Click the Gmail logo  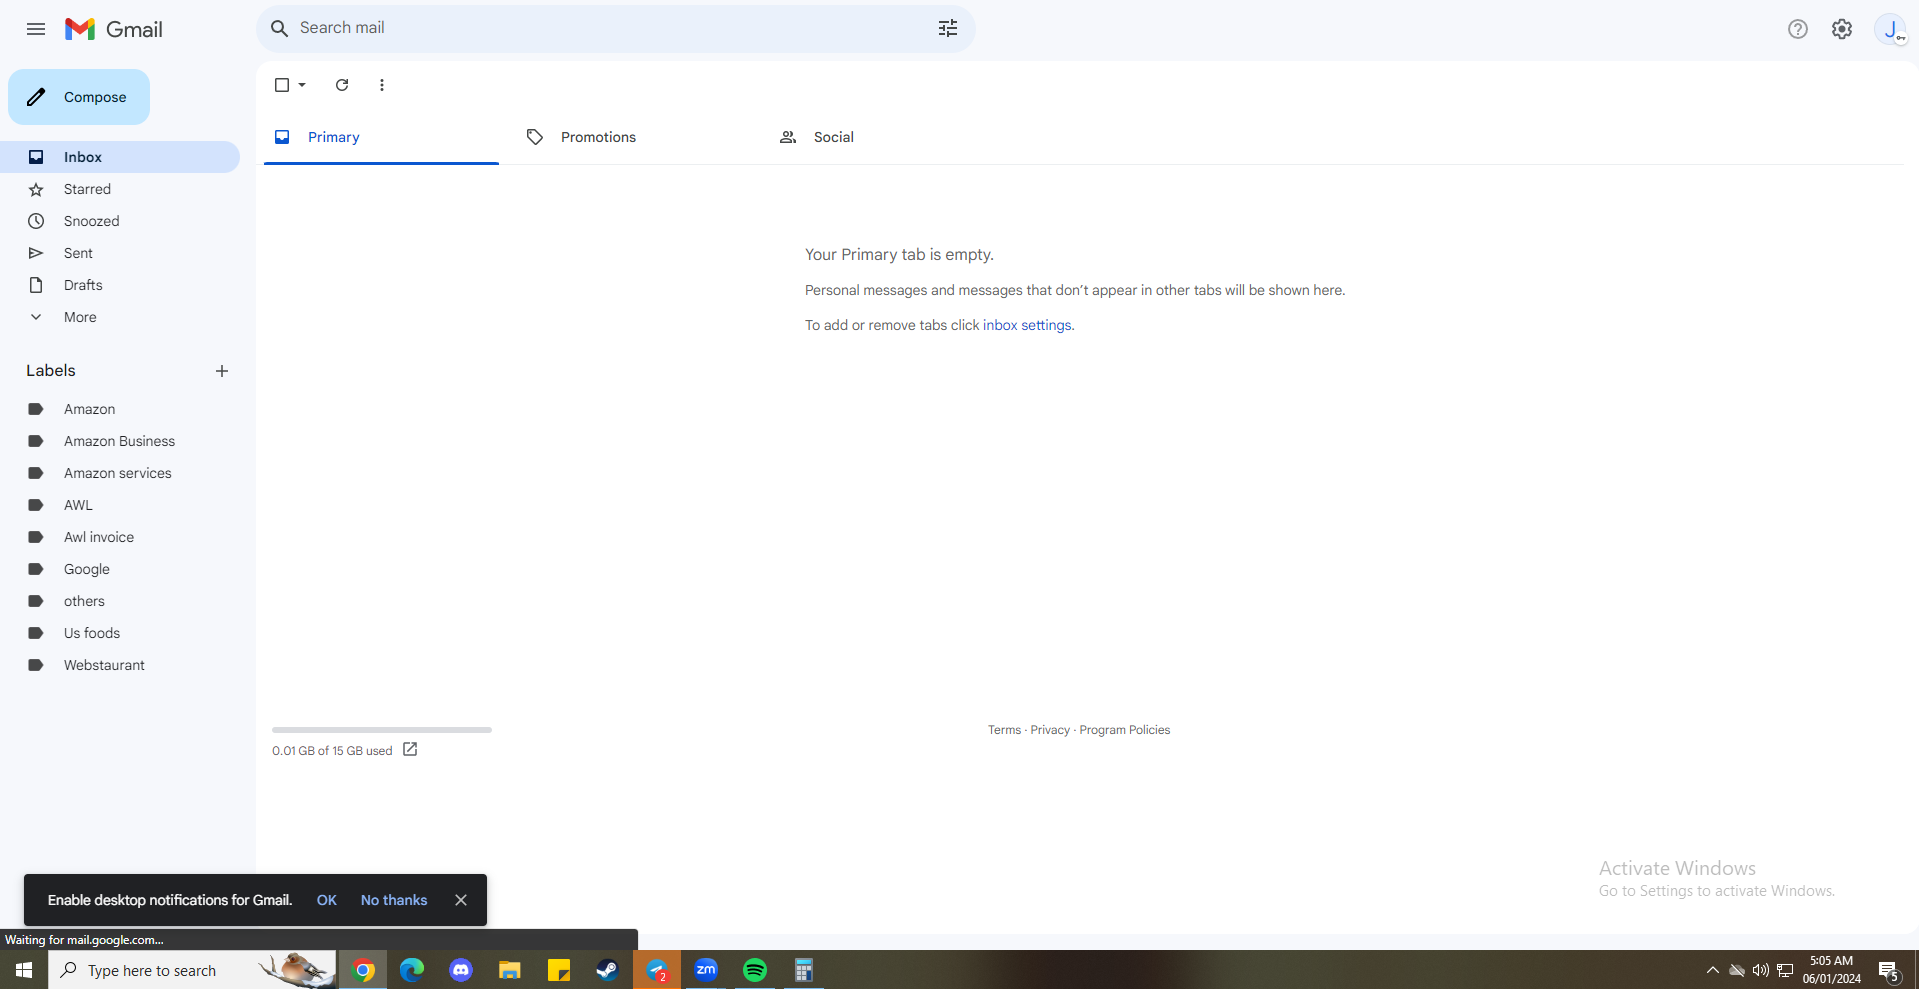pyautogui.click(x=114, y=29)
